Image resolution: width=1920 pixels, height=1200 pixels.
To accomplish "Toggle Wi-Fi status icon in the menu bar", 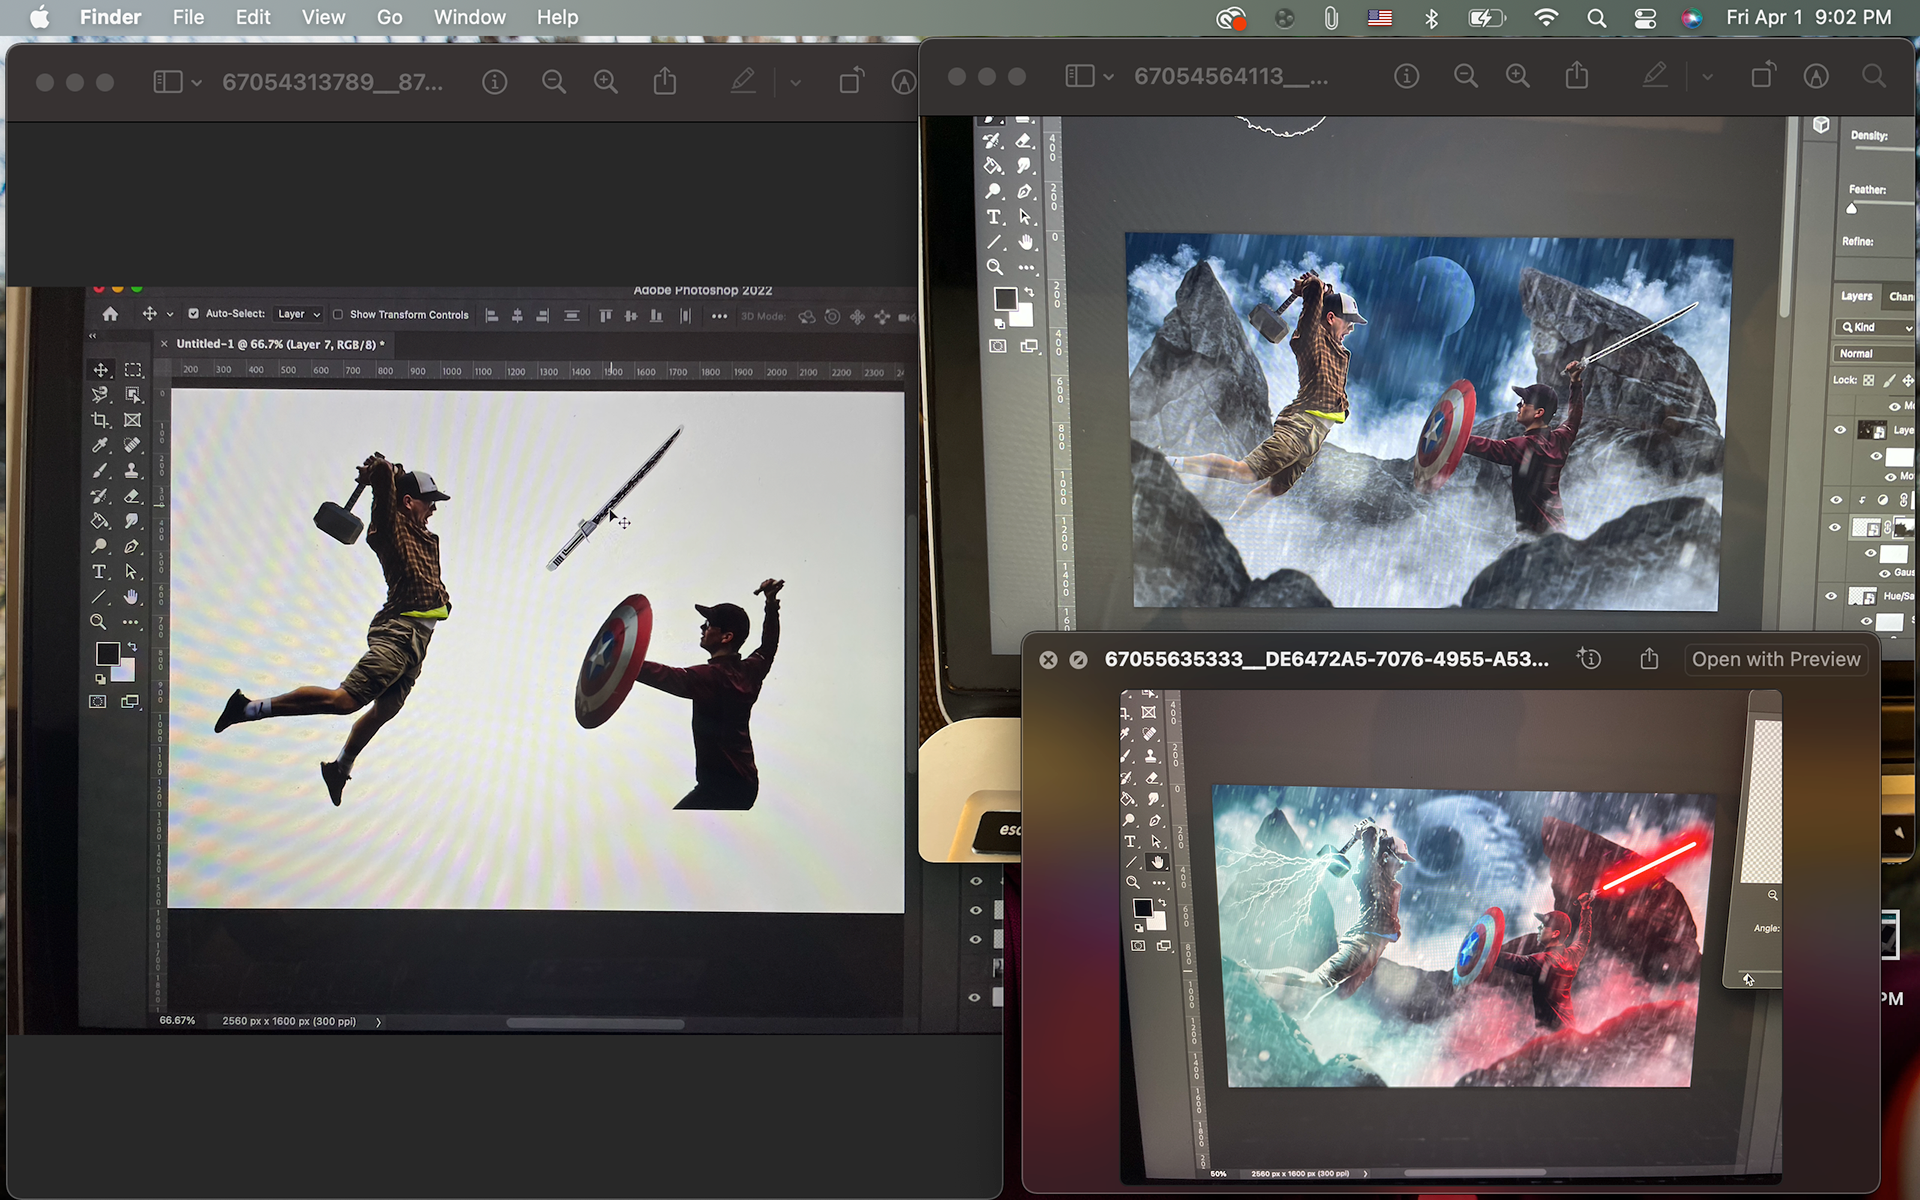I will pyautogui.click(x=1546, y=17).
